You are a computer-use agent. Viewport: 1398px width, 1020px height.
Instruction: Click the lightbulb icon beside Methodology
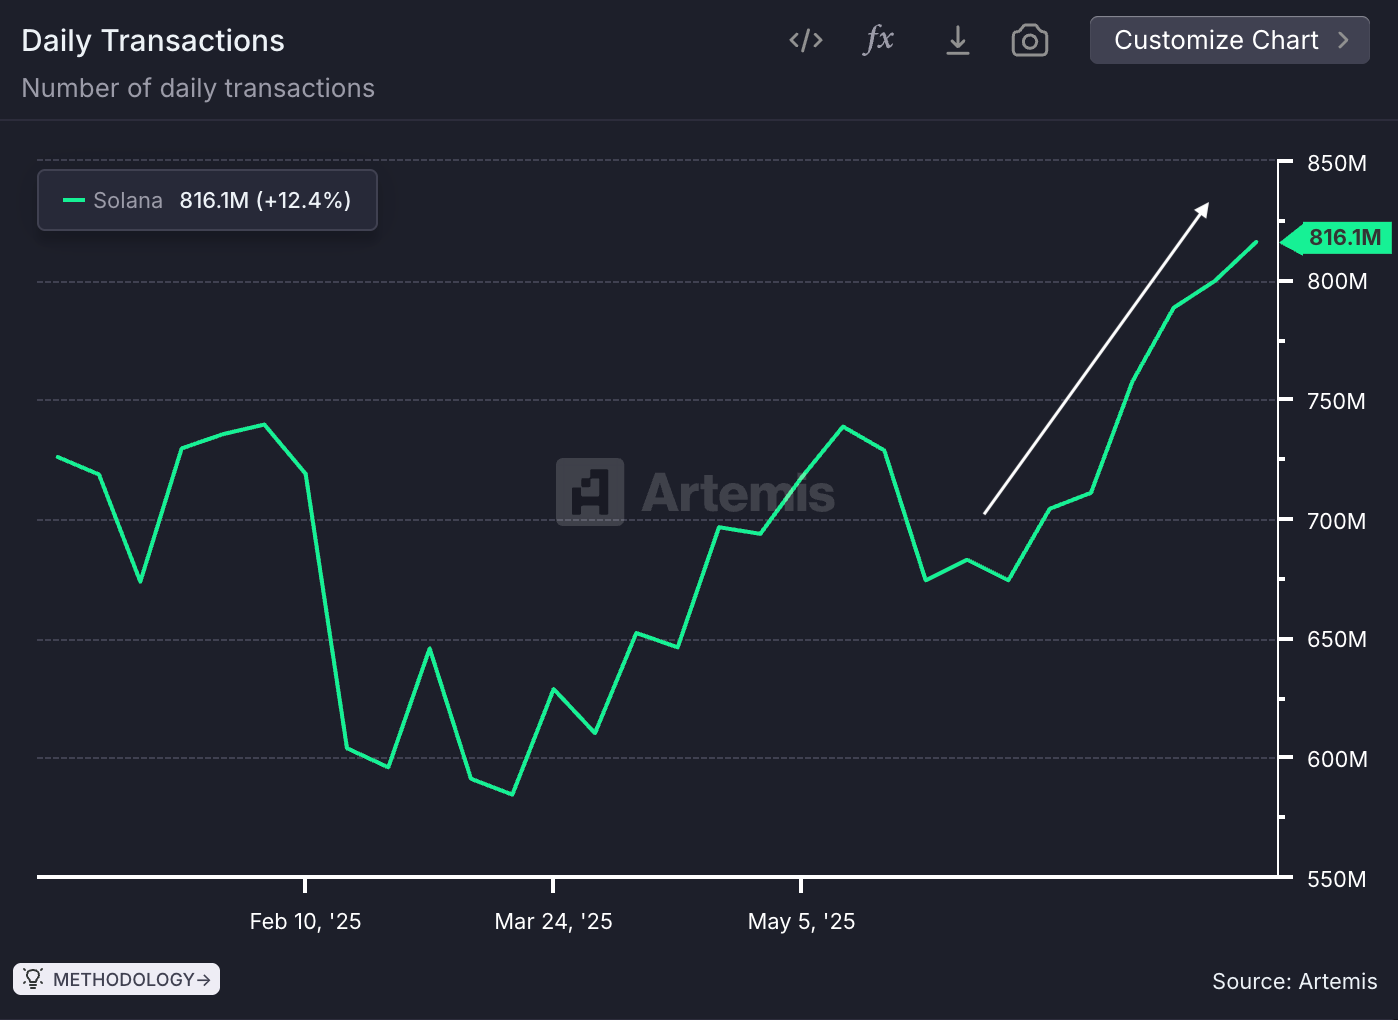(33, 979)
